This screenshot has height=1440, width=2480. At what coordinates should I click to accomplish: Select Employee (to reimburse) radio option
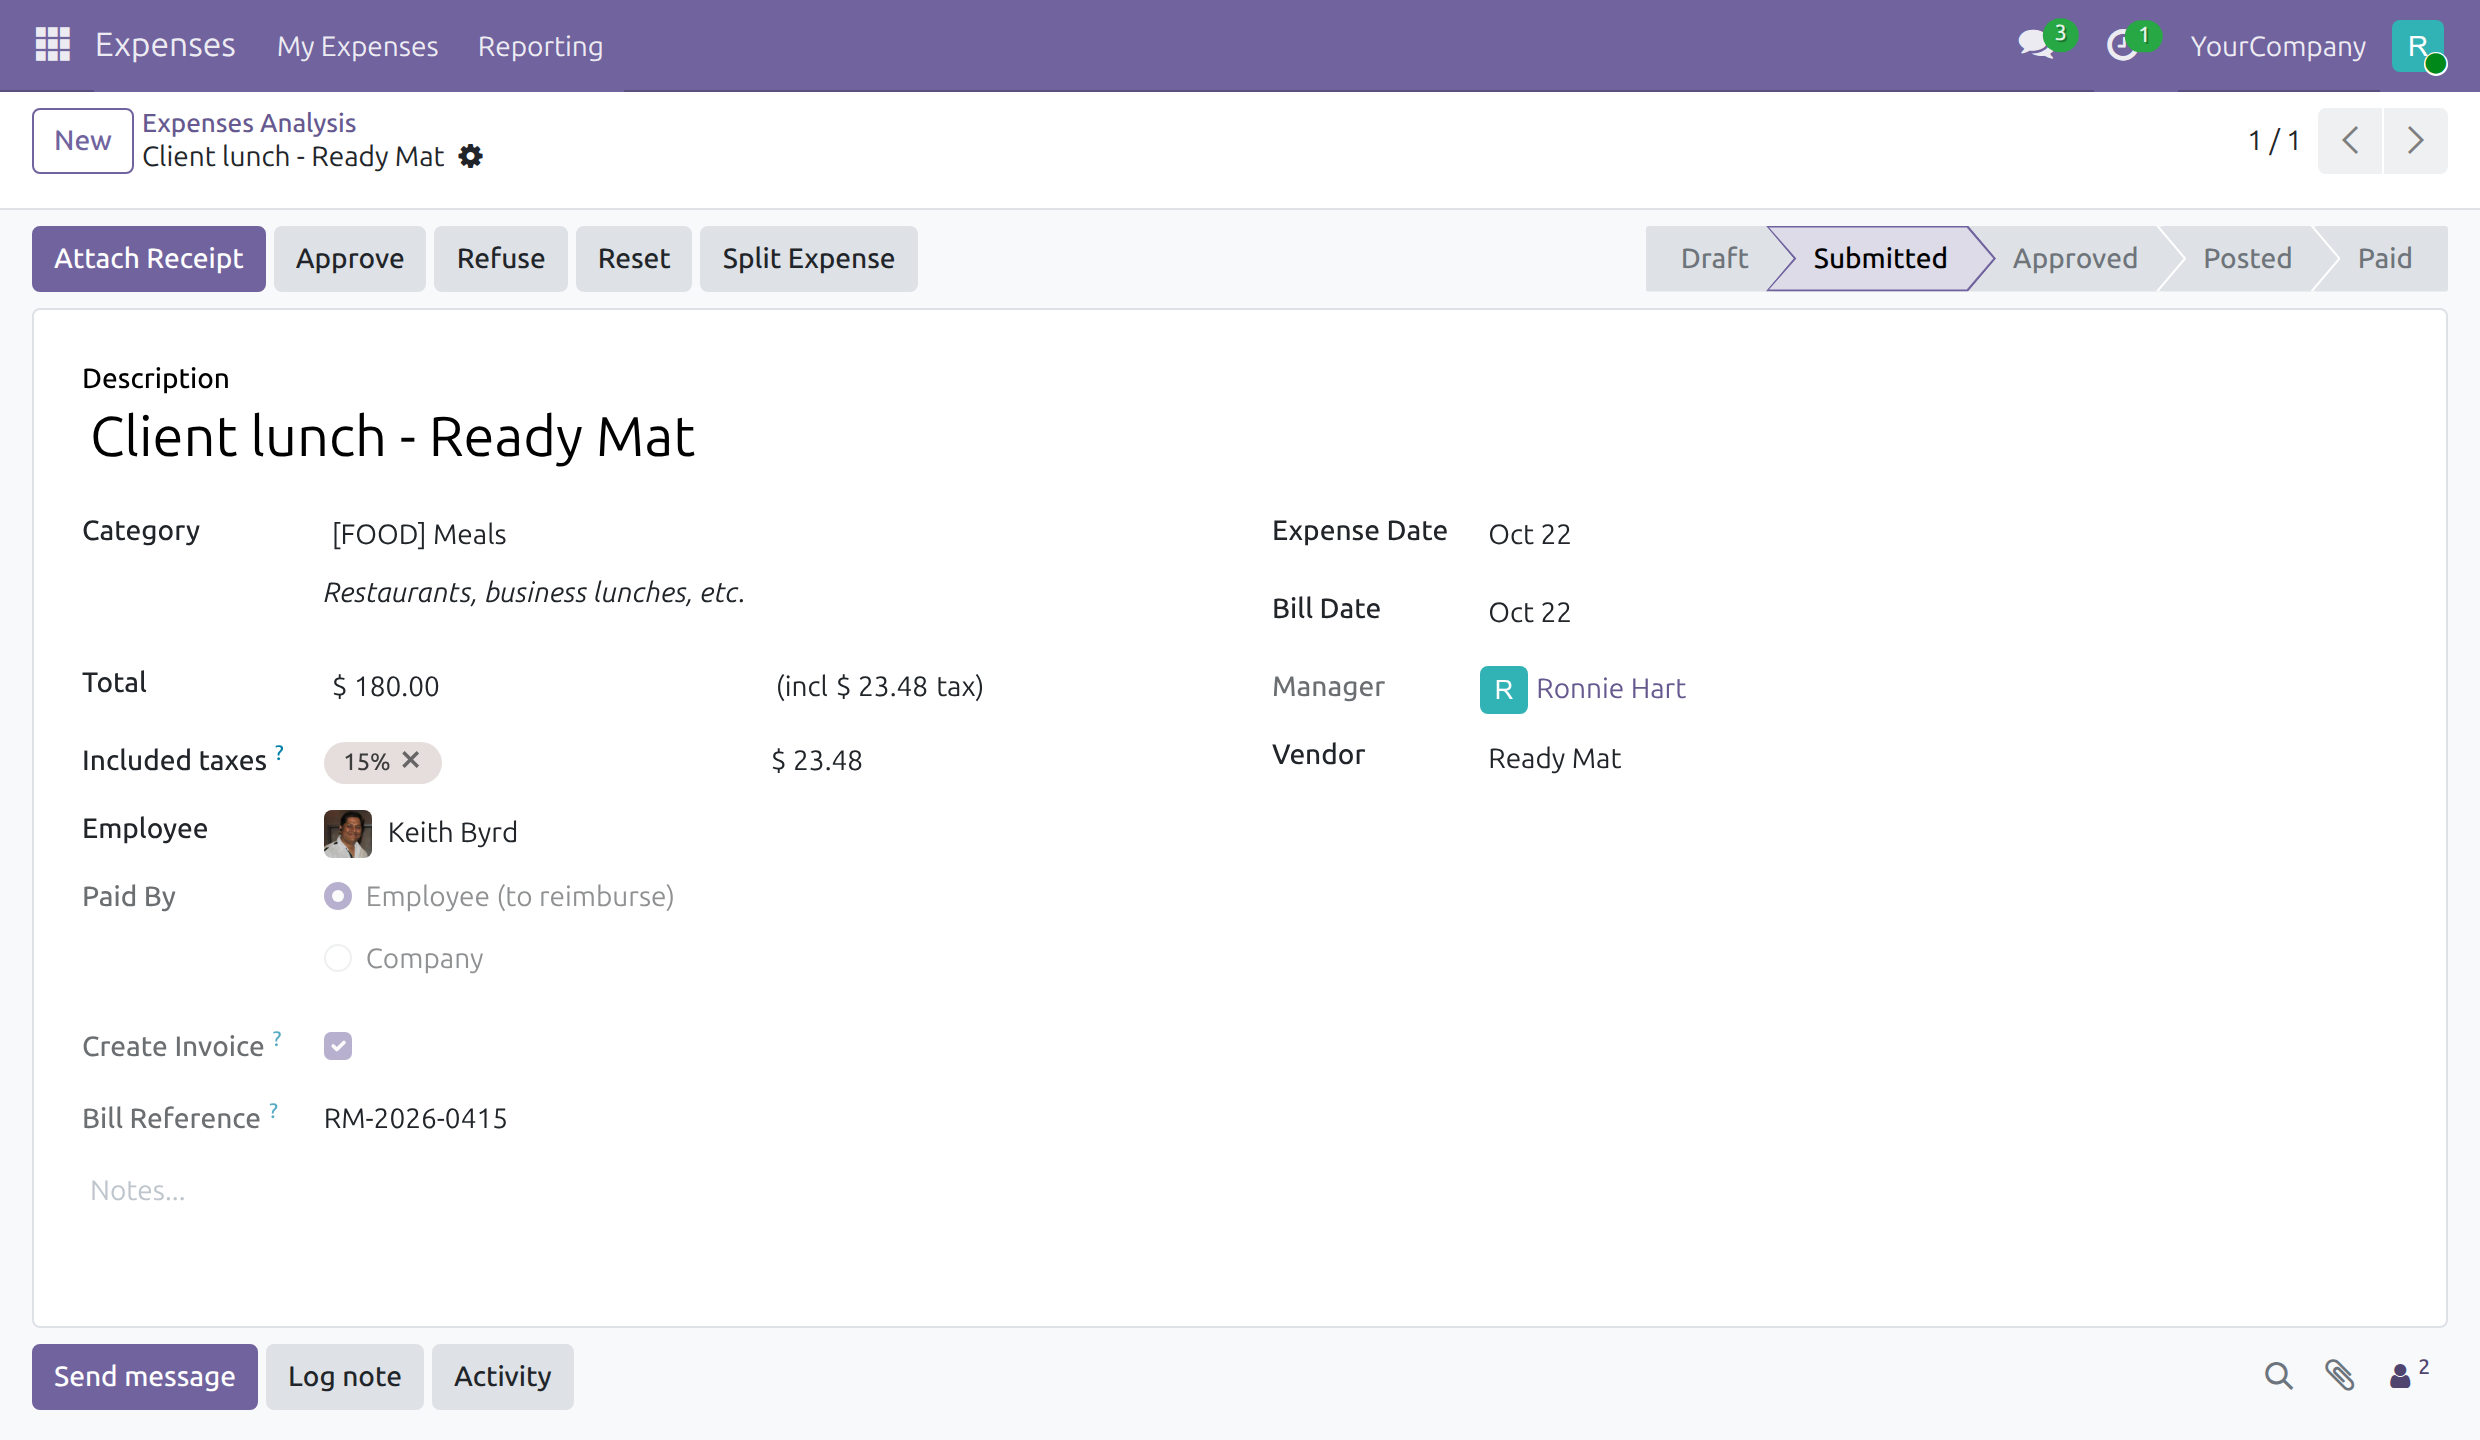click(x=338, y=896)
